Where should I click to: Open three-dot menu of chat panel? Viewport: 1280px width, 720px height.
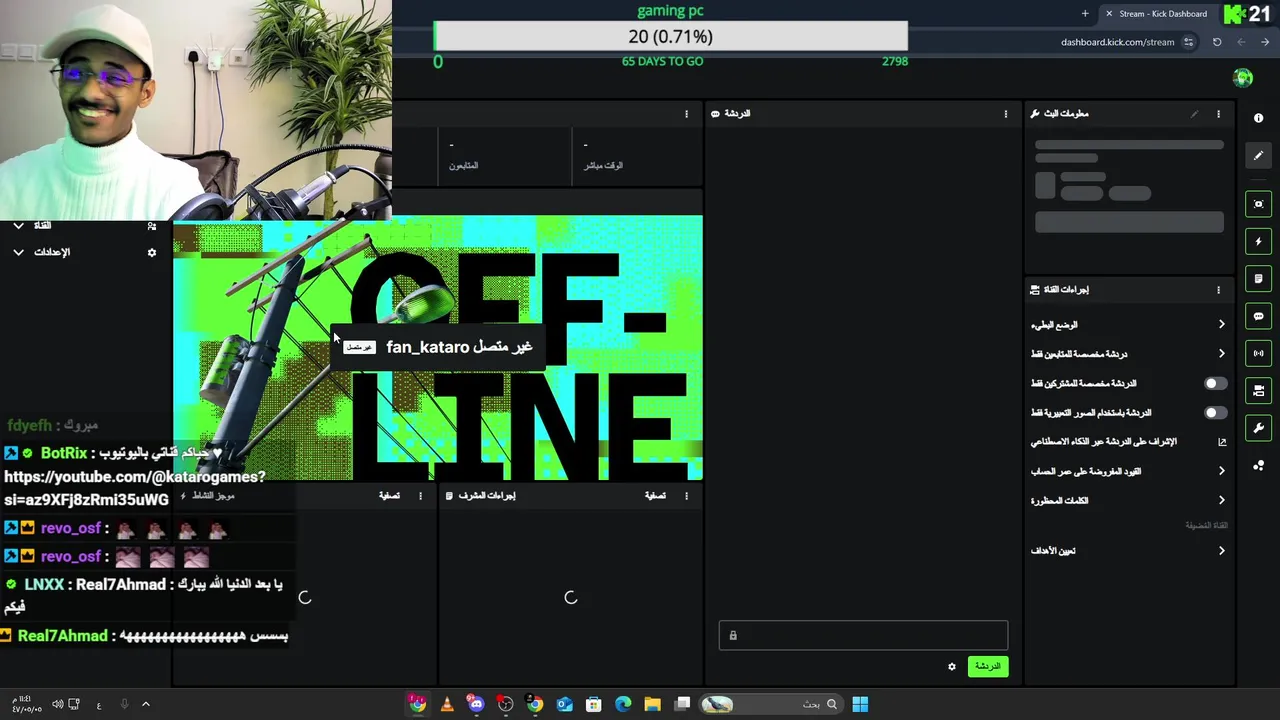click(x=1006, y=114)
